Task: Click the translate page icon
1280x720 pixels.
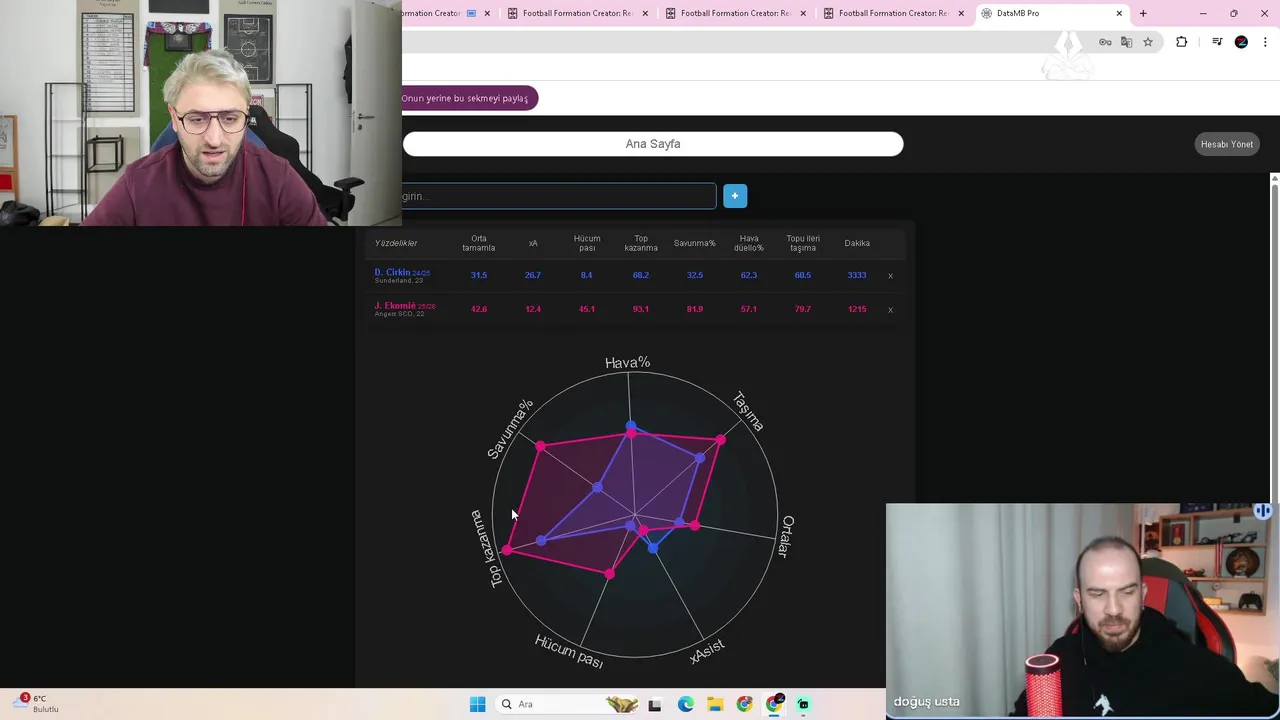Action: click(x=1126, y=42)
